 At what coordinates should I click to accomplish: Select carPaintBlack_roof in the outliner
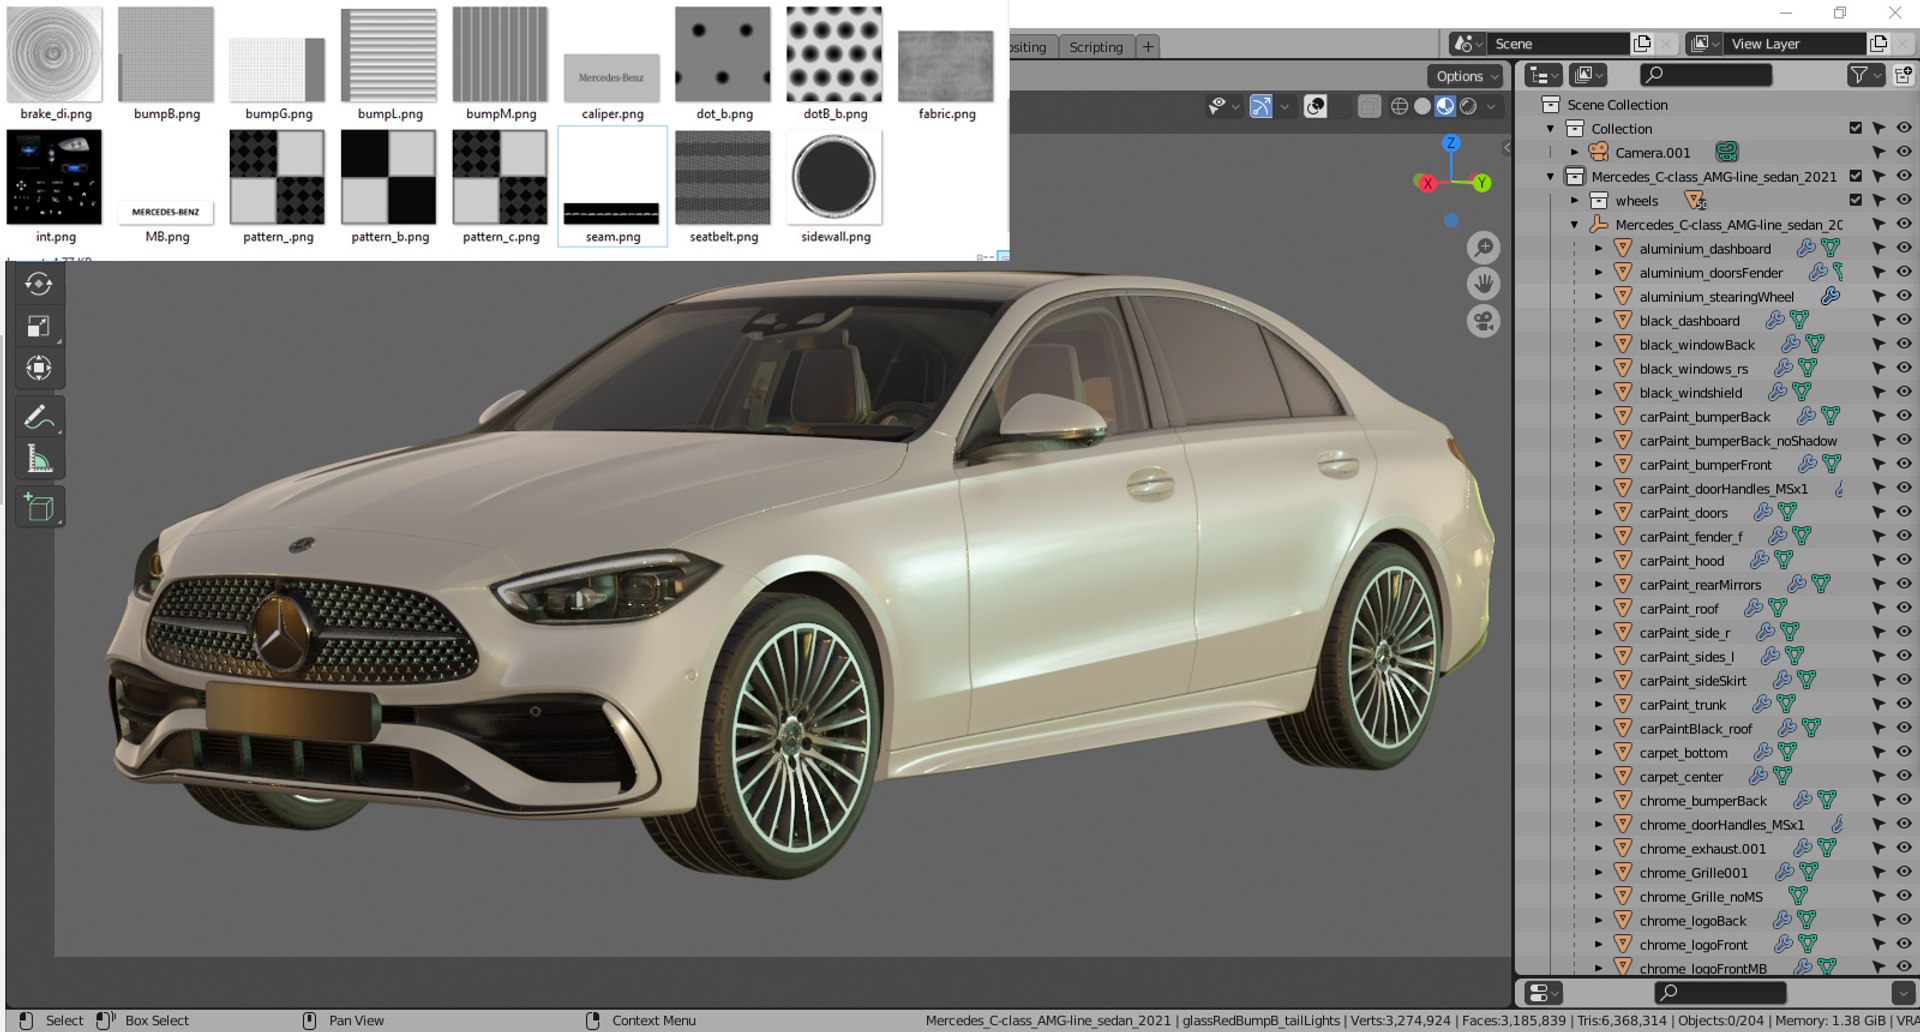click(1695, 728)
